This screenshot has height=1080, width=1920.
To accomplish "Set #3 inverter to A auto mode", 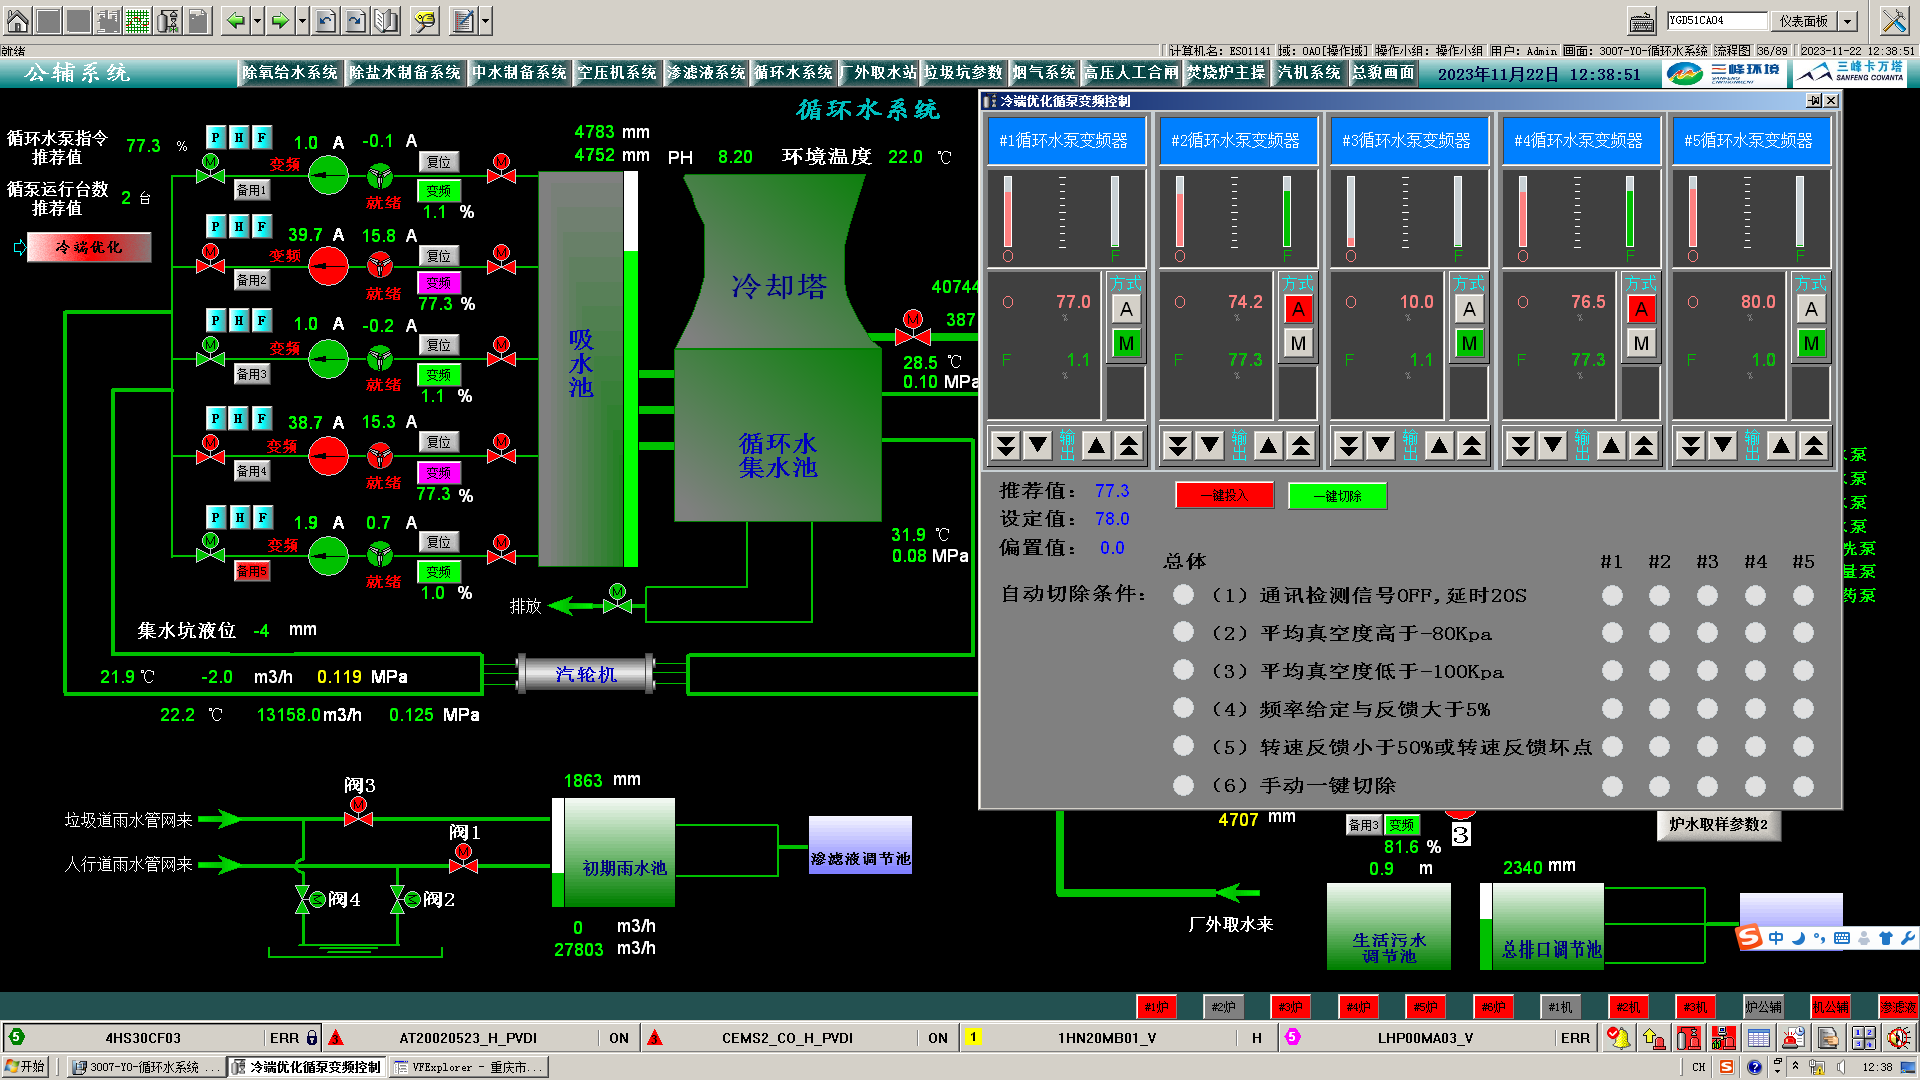I will 1469,309.
